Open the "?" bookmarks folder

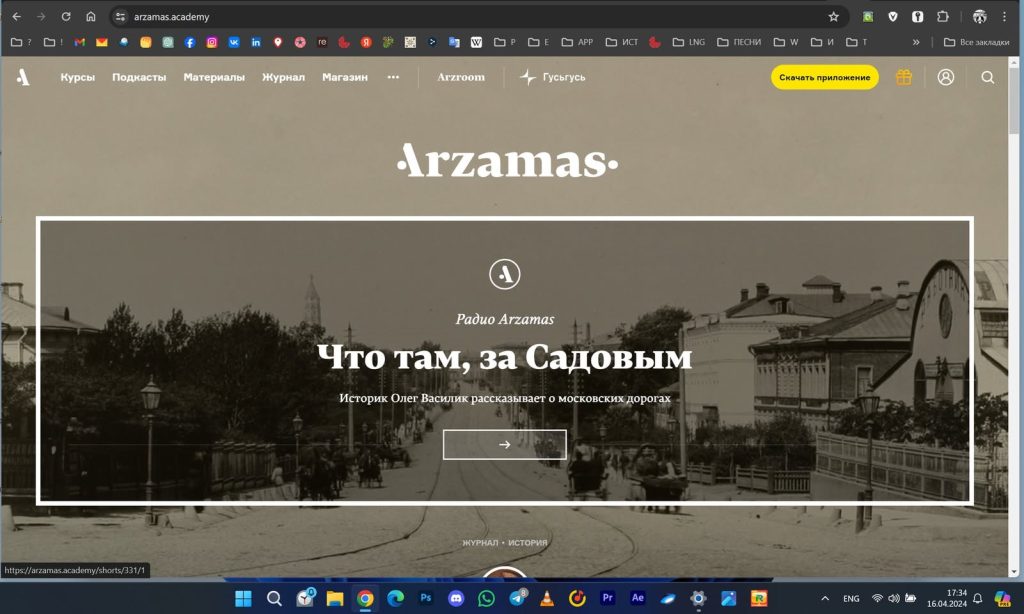click(x=21, y=42)
